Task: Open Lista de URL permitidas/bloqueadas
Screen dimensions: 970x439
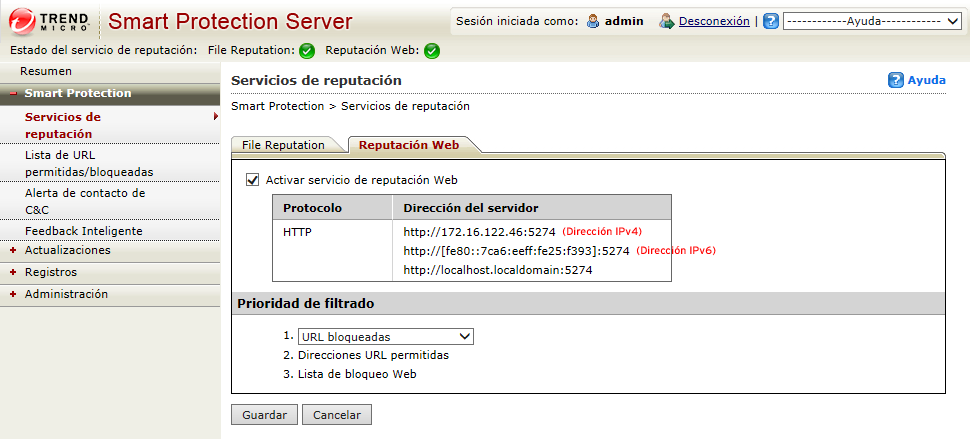Action: [89, 163]
